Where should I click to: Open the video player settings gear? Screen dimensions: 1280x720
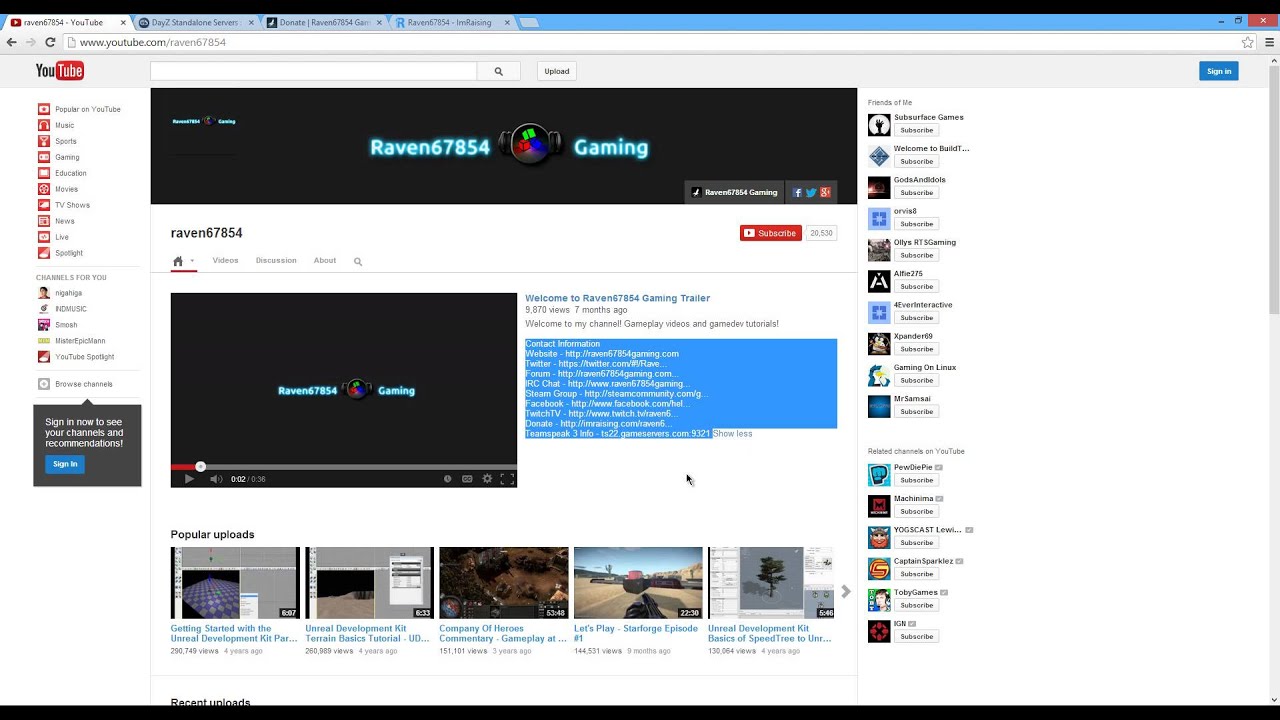pos(487,479)
